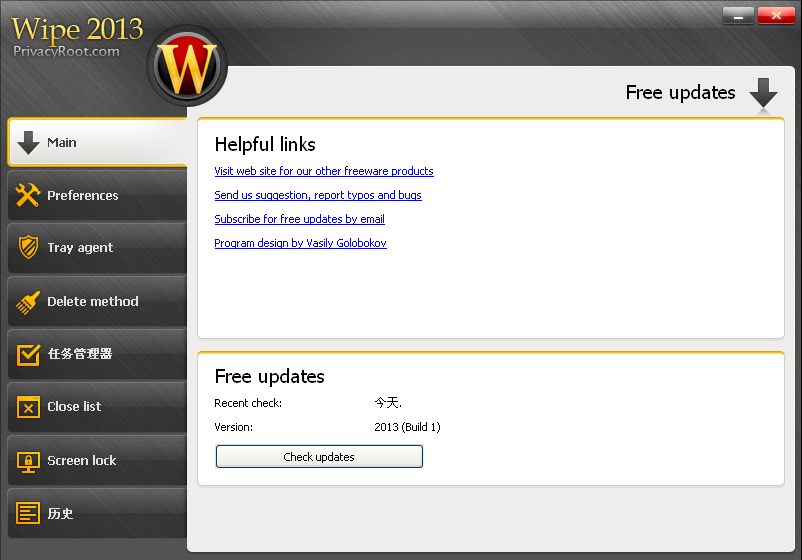Visit web site for other freeware products

tap(324, 171)
